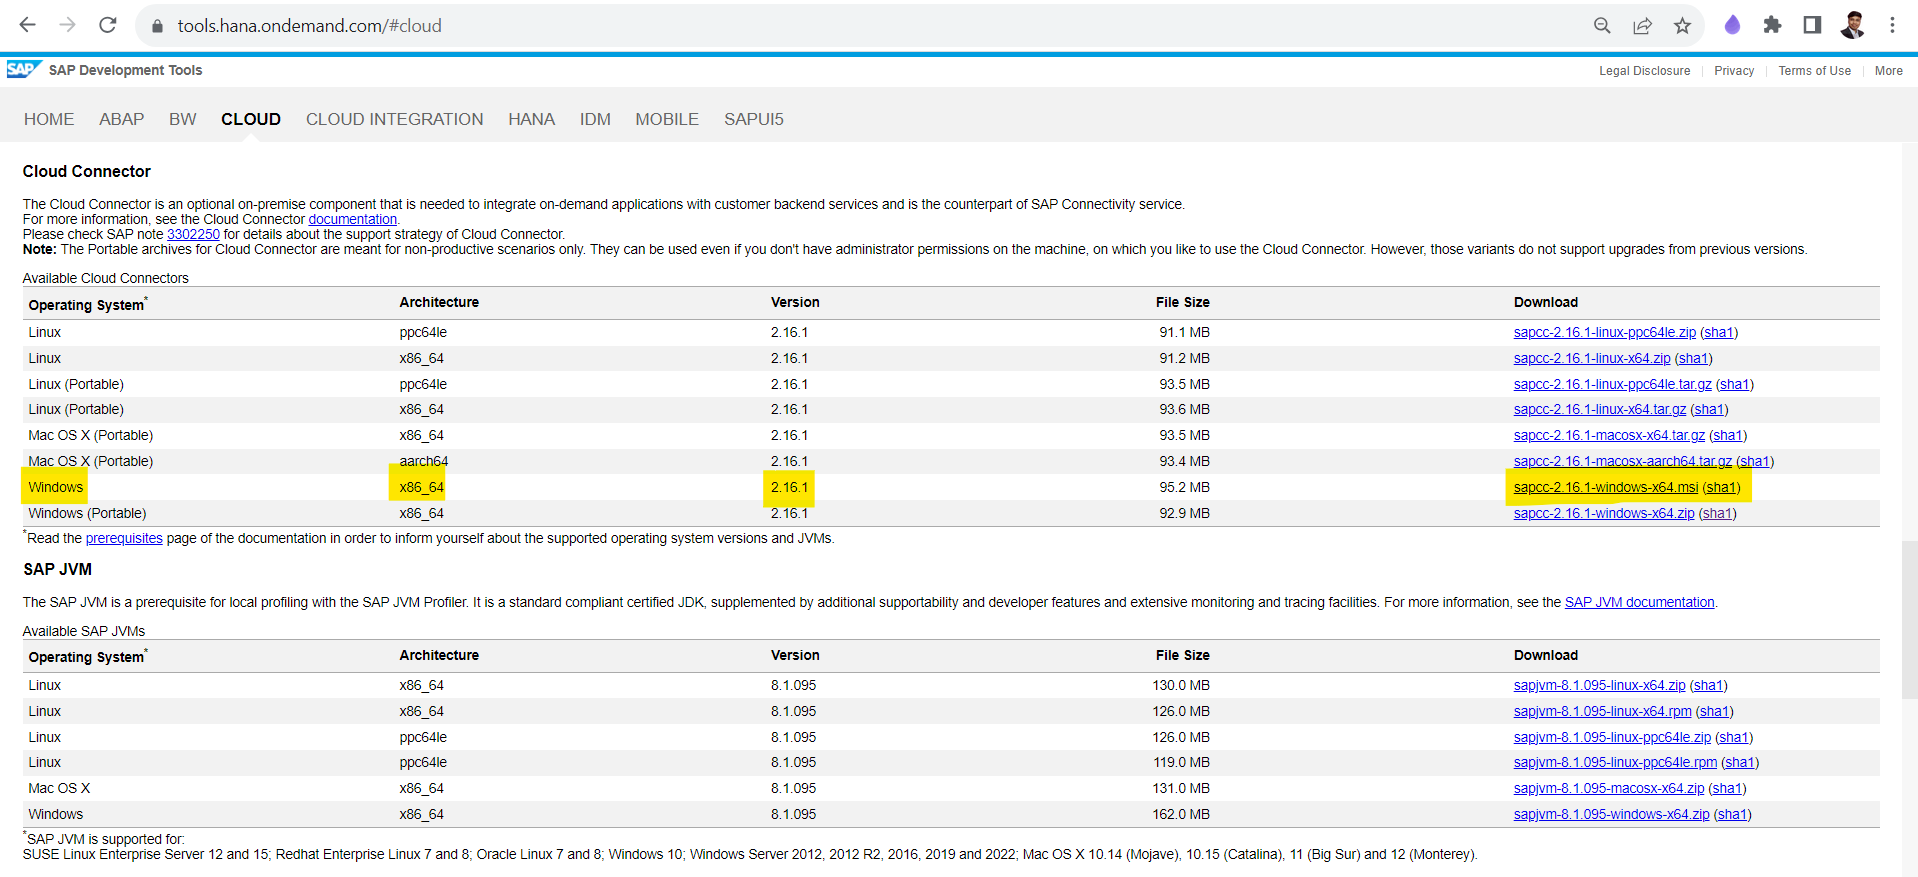Toggle the browser side panel icon
This screenshot has height=877, width=1918.
click(1812, 25)
